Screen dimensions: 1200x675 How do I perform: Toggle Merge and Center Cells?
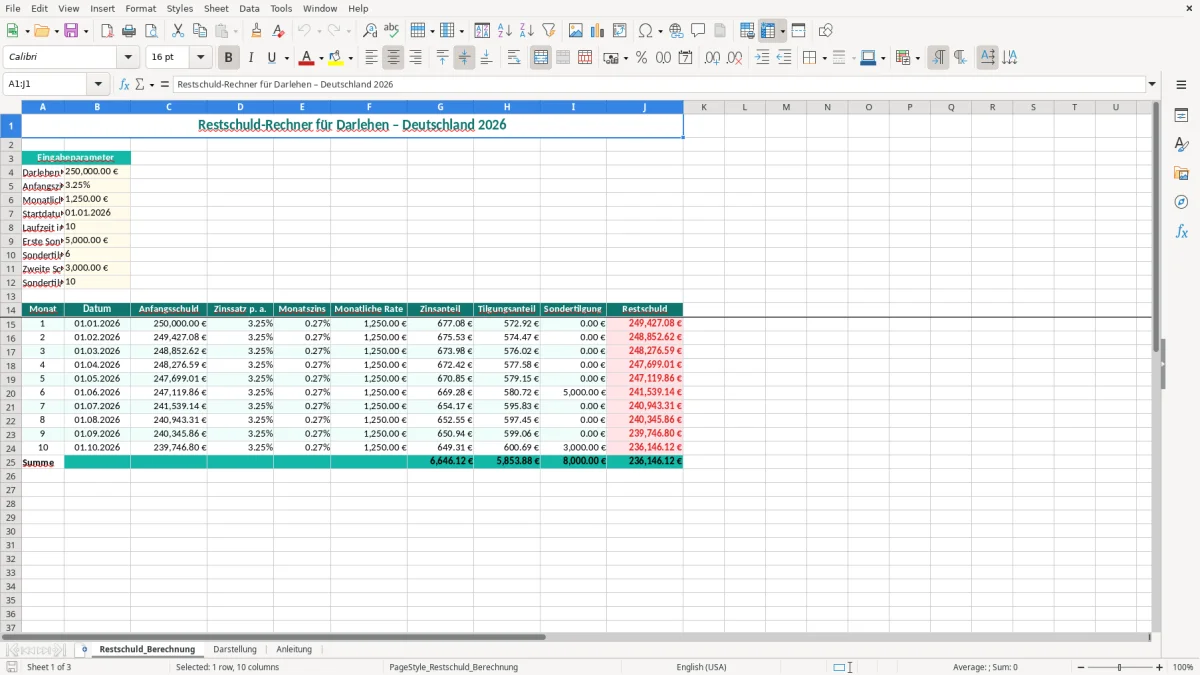tap(541, 58)
